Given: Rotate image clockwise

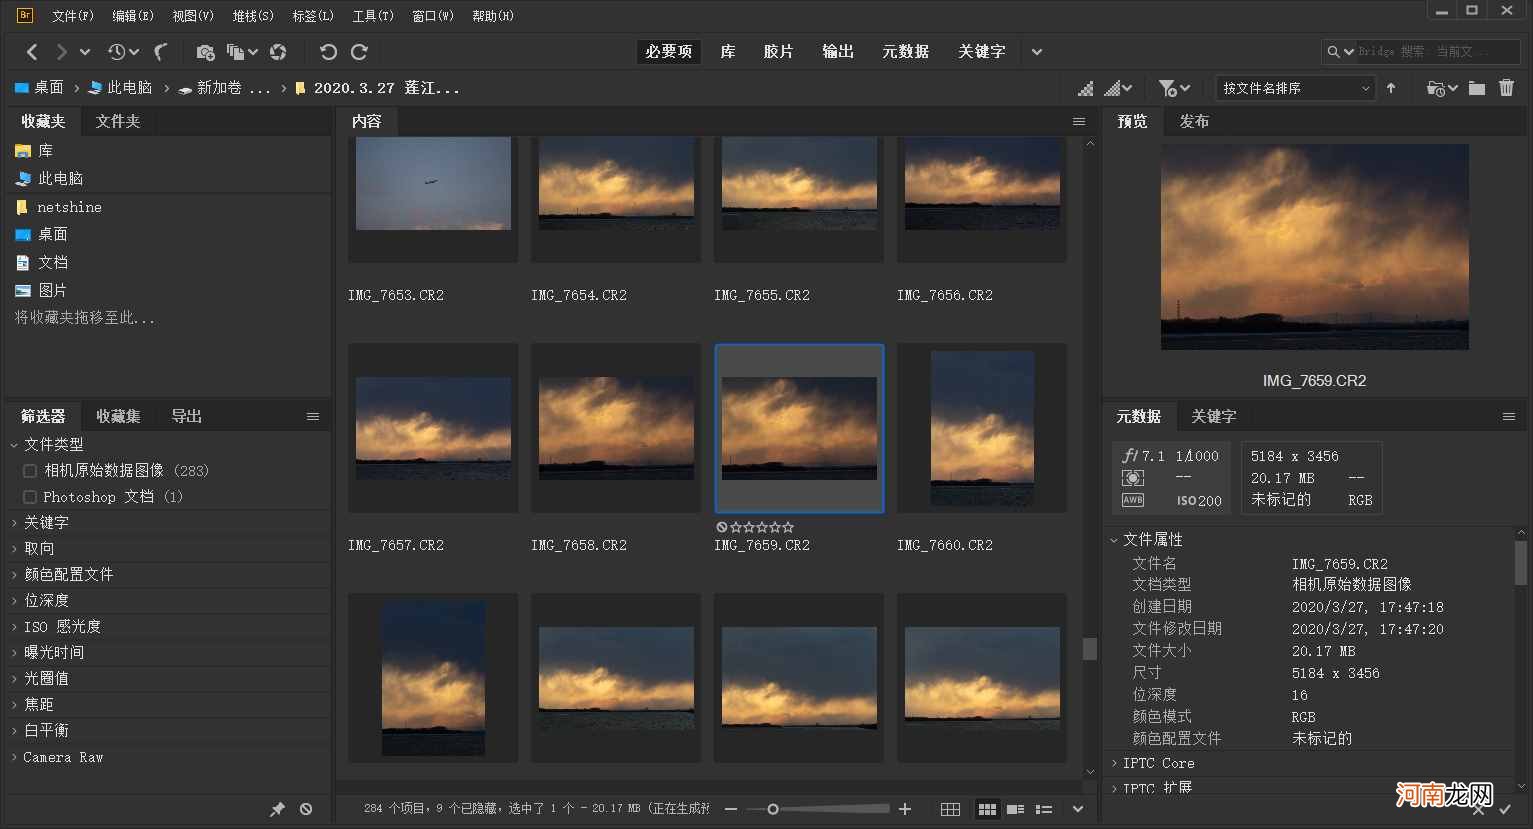Looking at the screenshot, I should point(359,52).
